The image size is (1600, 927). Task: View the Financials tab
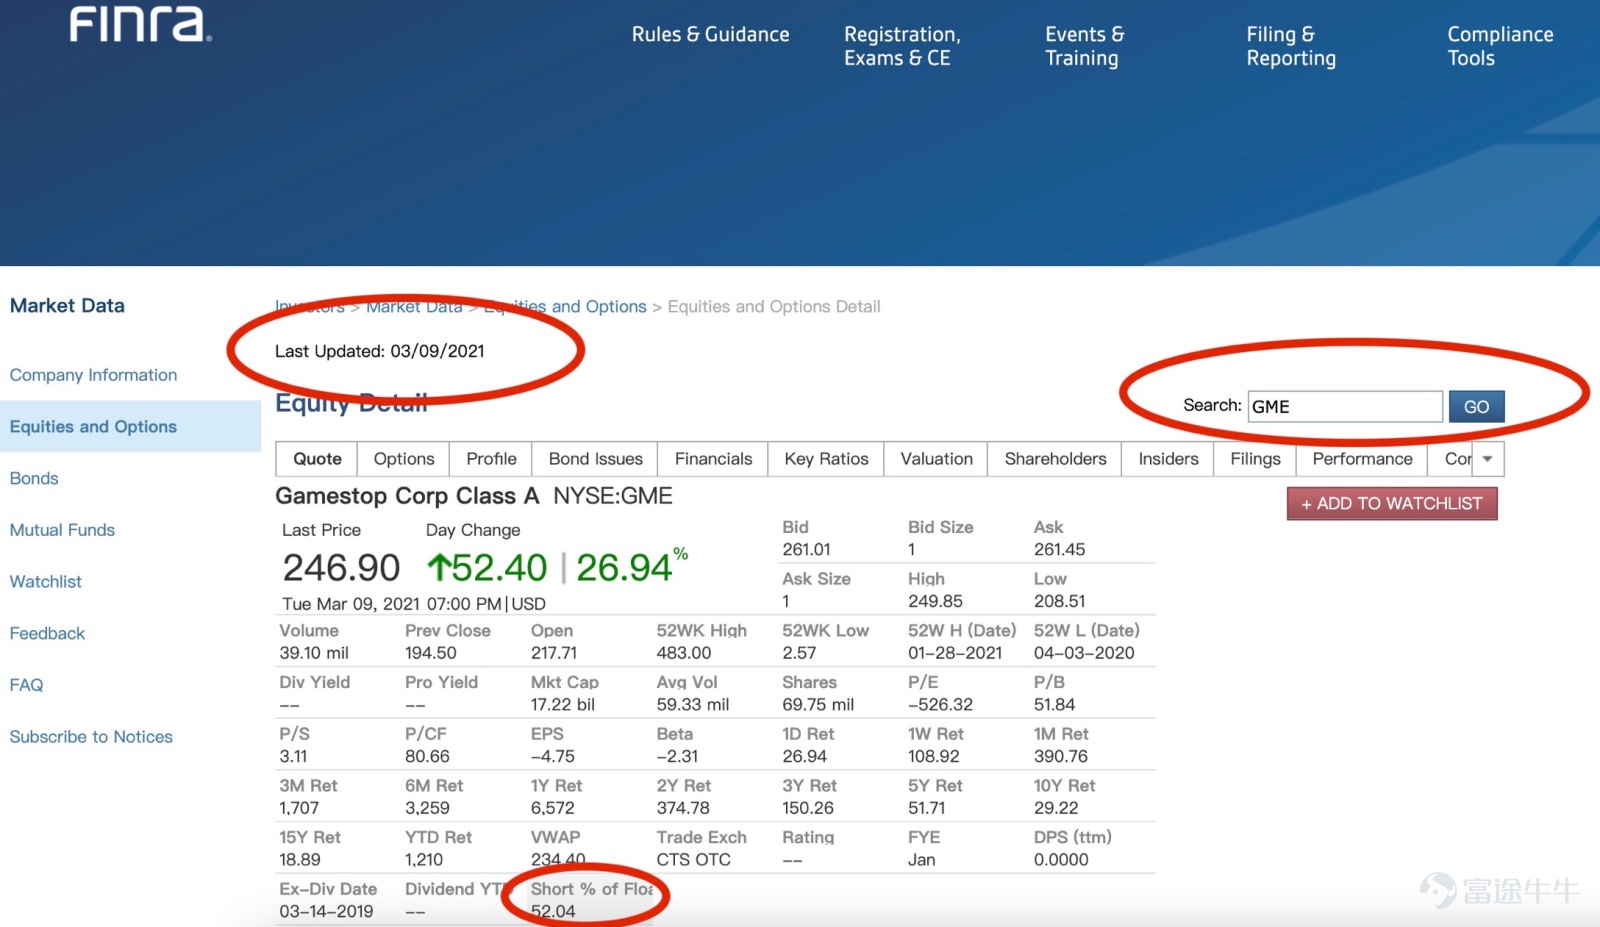click(713, 459)
